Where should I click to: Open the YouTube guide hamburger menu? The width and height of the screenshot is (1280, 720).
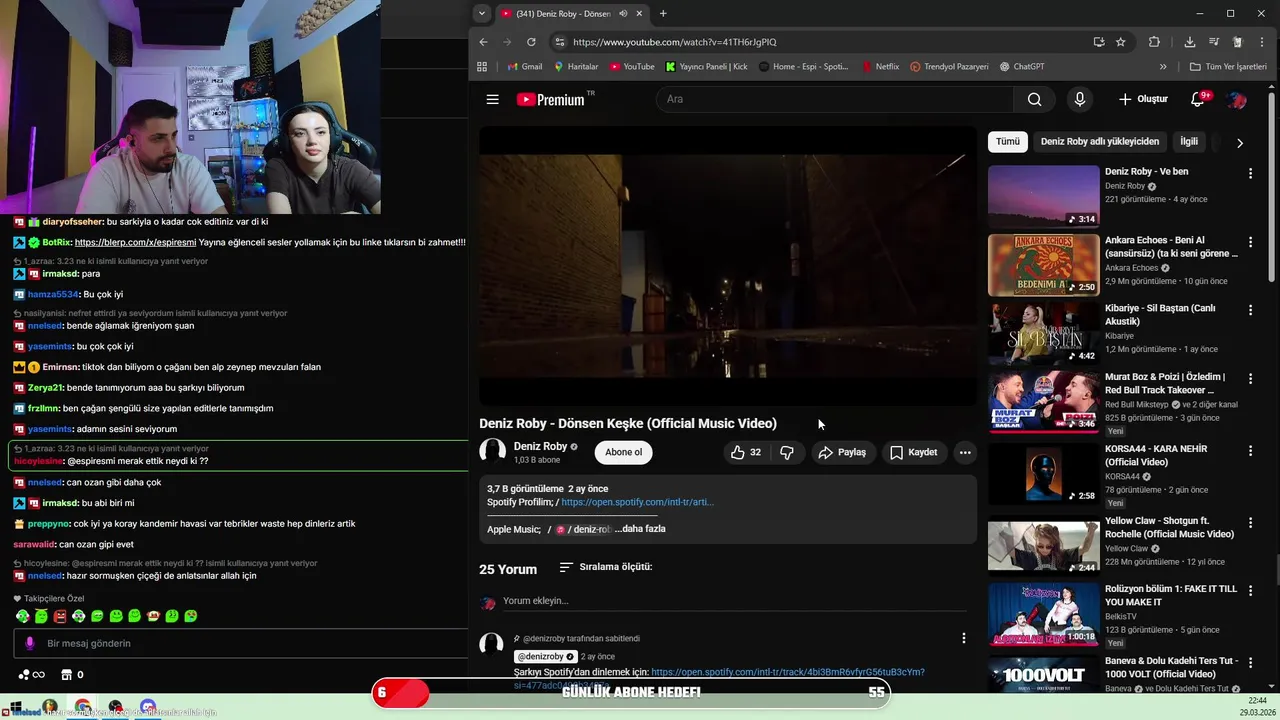pos(492,99)
